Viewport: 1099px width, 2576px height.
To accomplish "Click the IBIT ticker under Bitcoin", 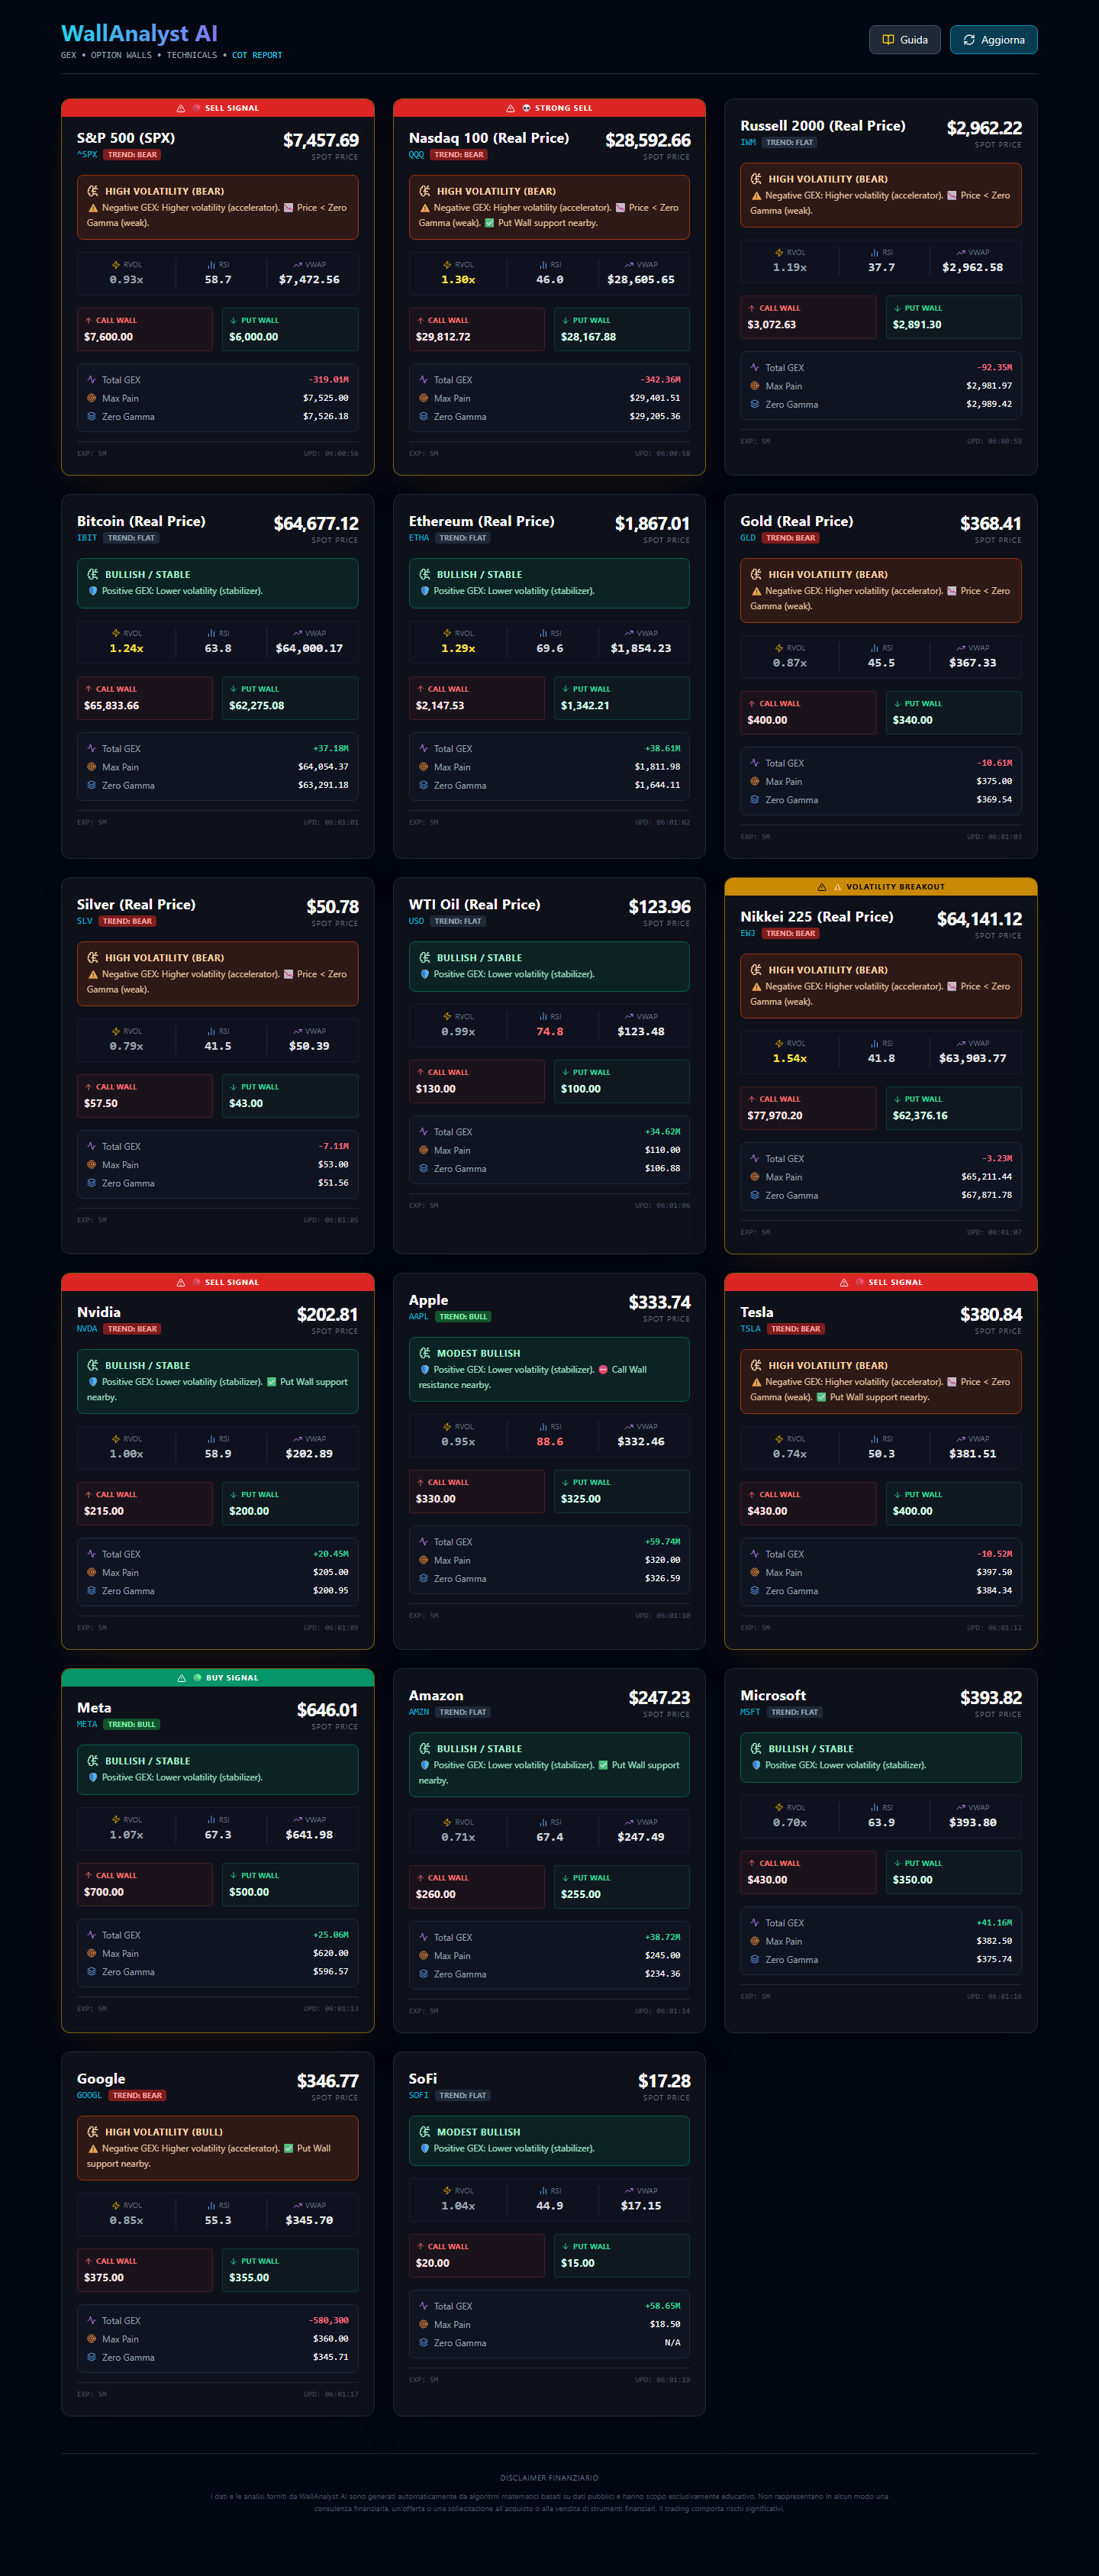I will 87,538.
